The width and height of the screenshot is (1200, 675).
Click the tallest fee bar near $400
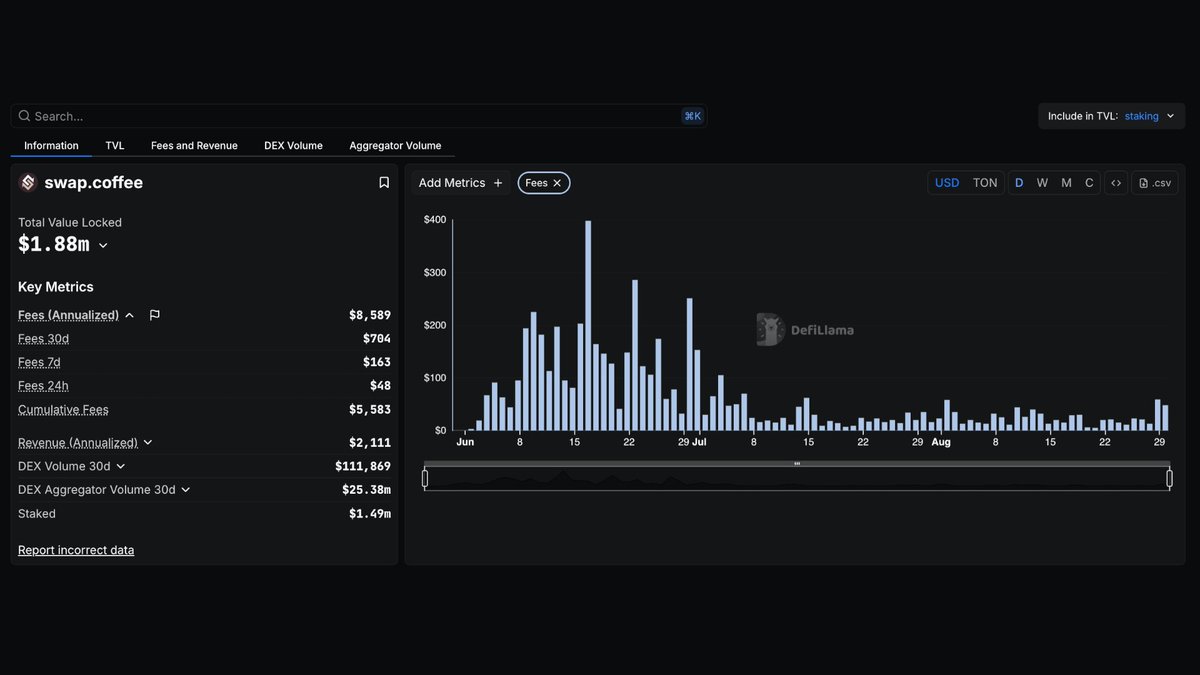588,326
